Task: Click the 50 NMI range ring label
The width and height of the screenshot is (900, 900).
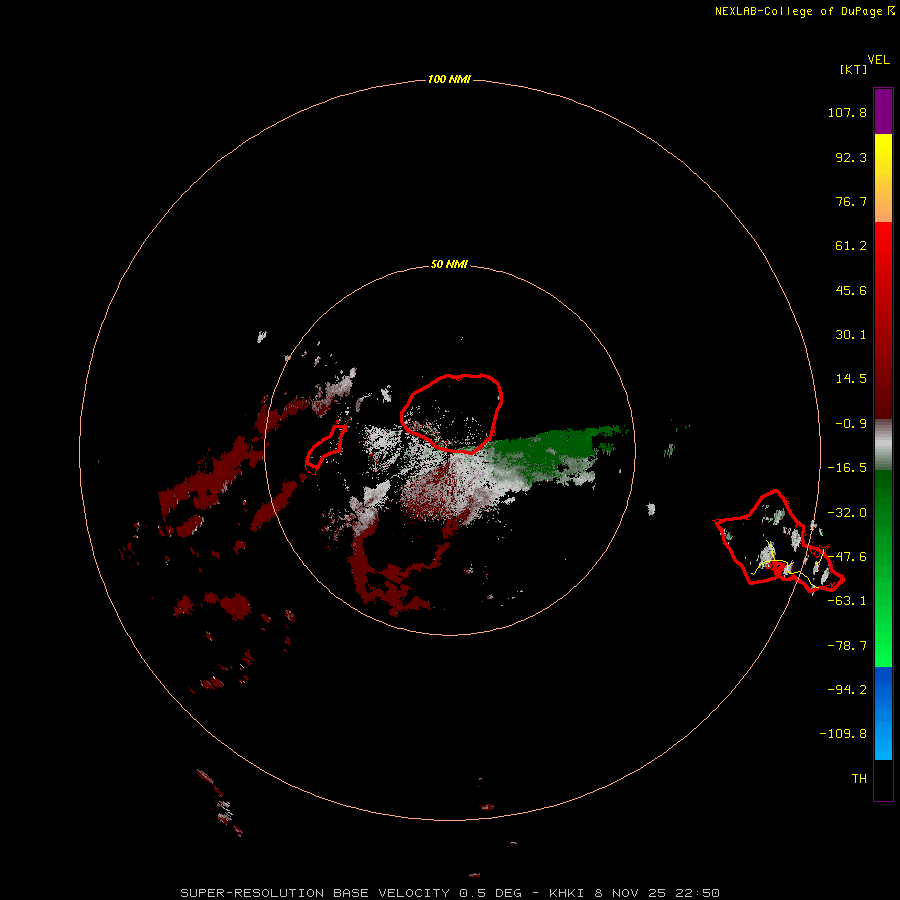Action: 449,265
